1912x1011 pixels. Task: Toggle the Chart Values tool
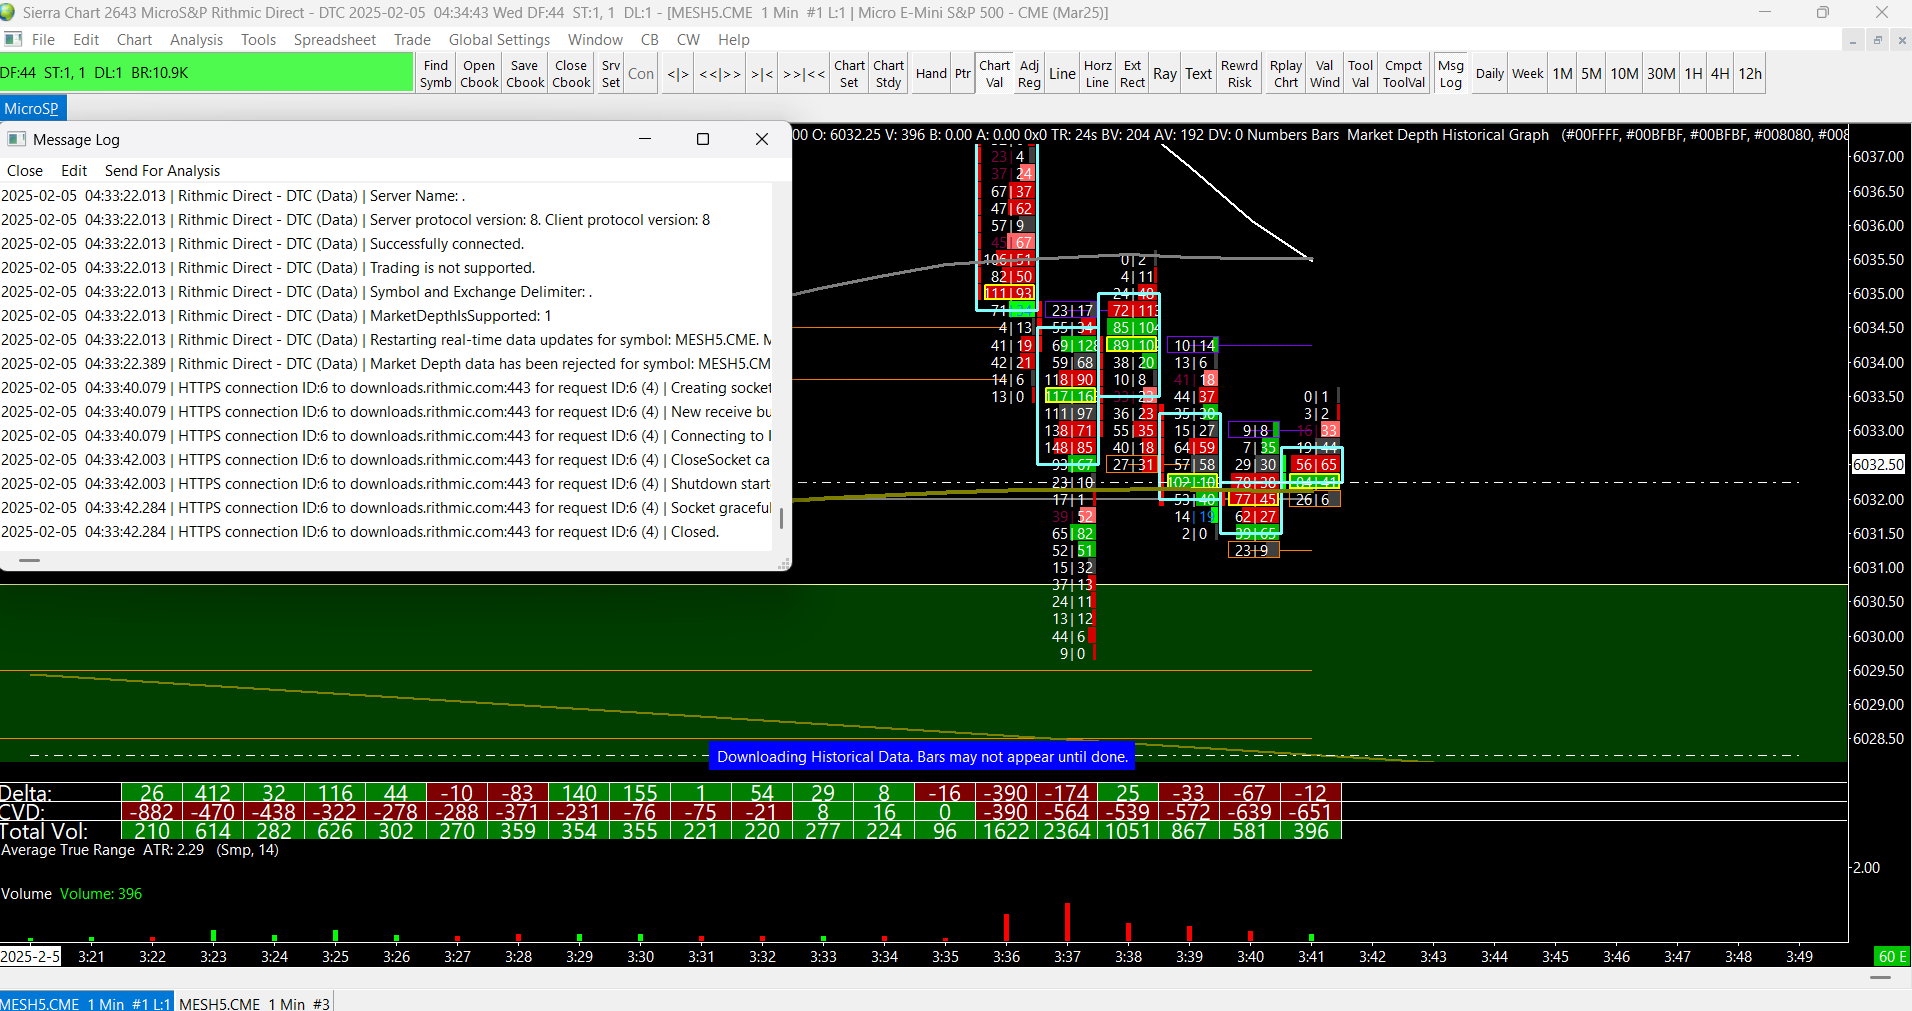pos(994,73)
